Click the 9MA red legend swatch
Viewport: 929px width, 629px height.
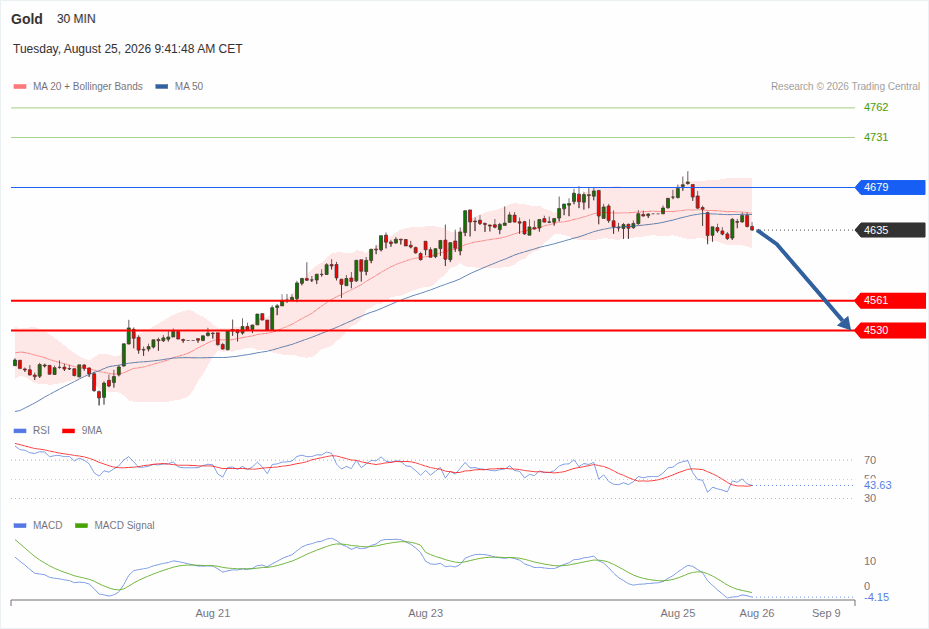pyautogui.click(x=68, y=431)
